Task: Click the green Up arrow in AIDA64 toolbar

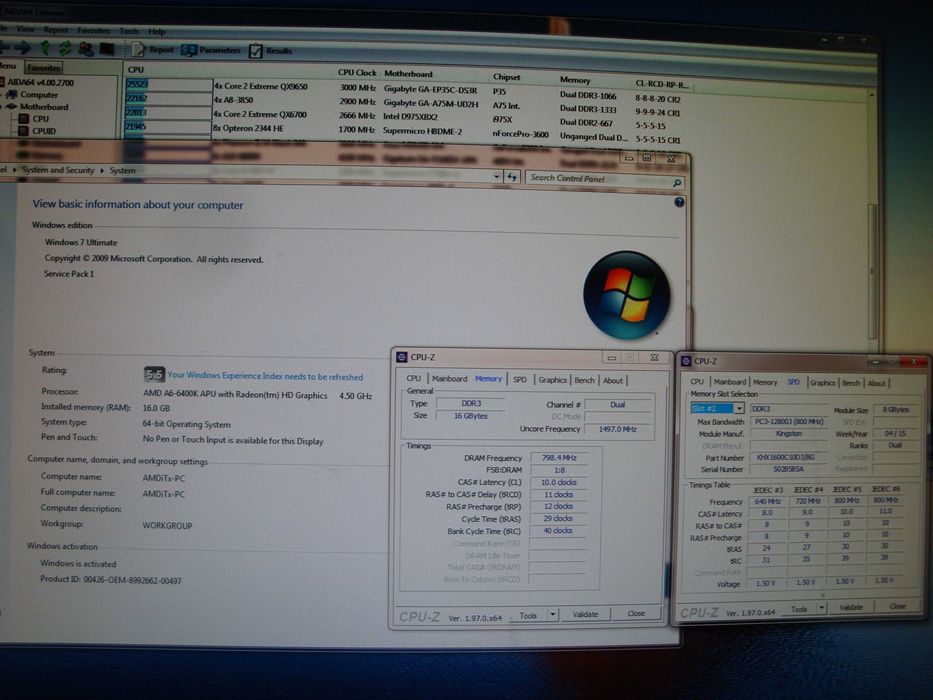Action: [45, 48]
